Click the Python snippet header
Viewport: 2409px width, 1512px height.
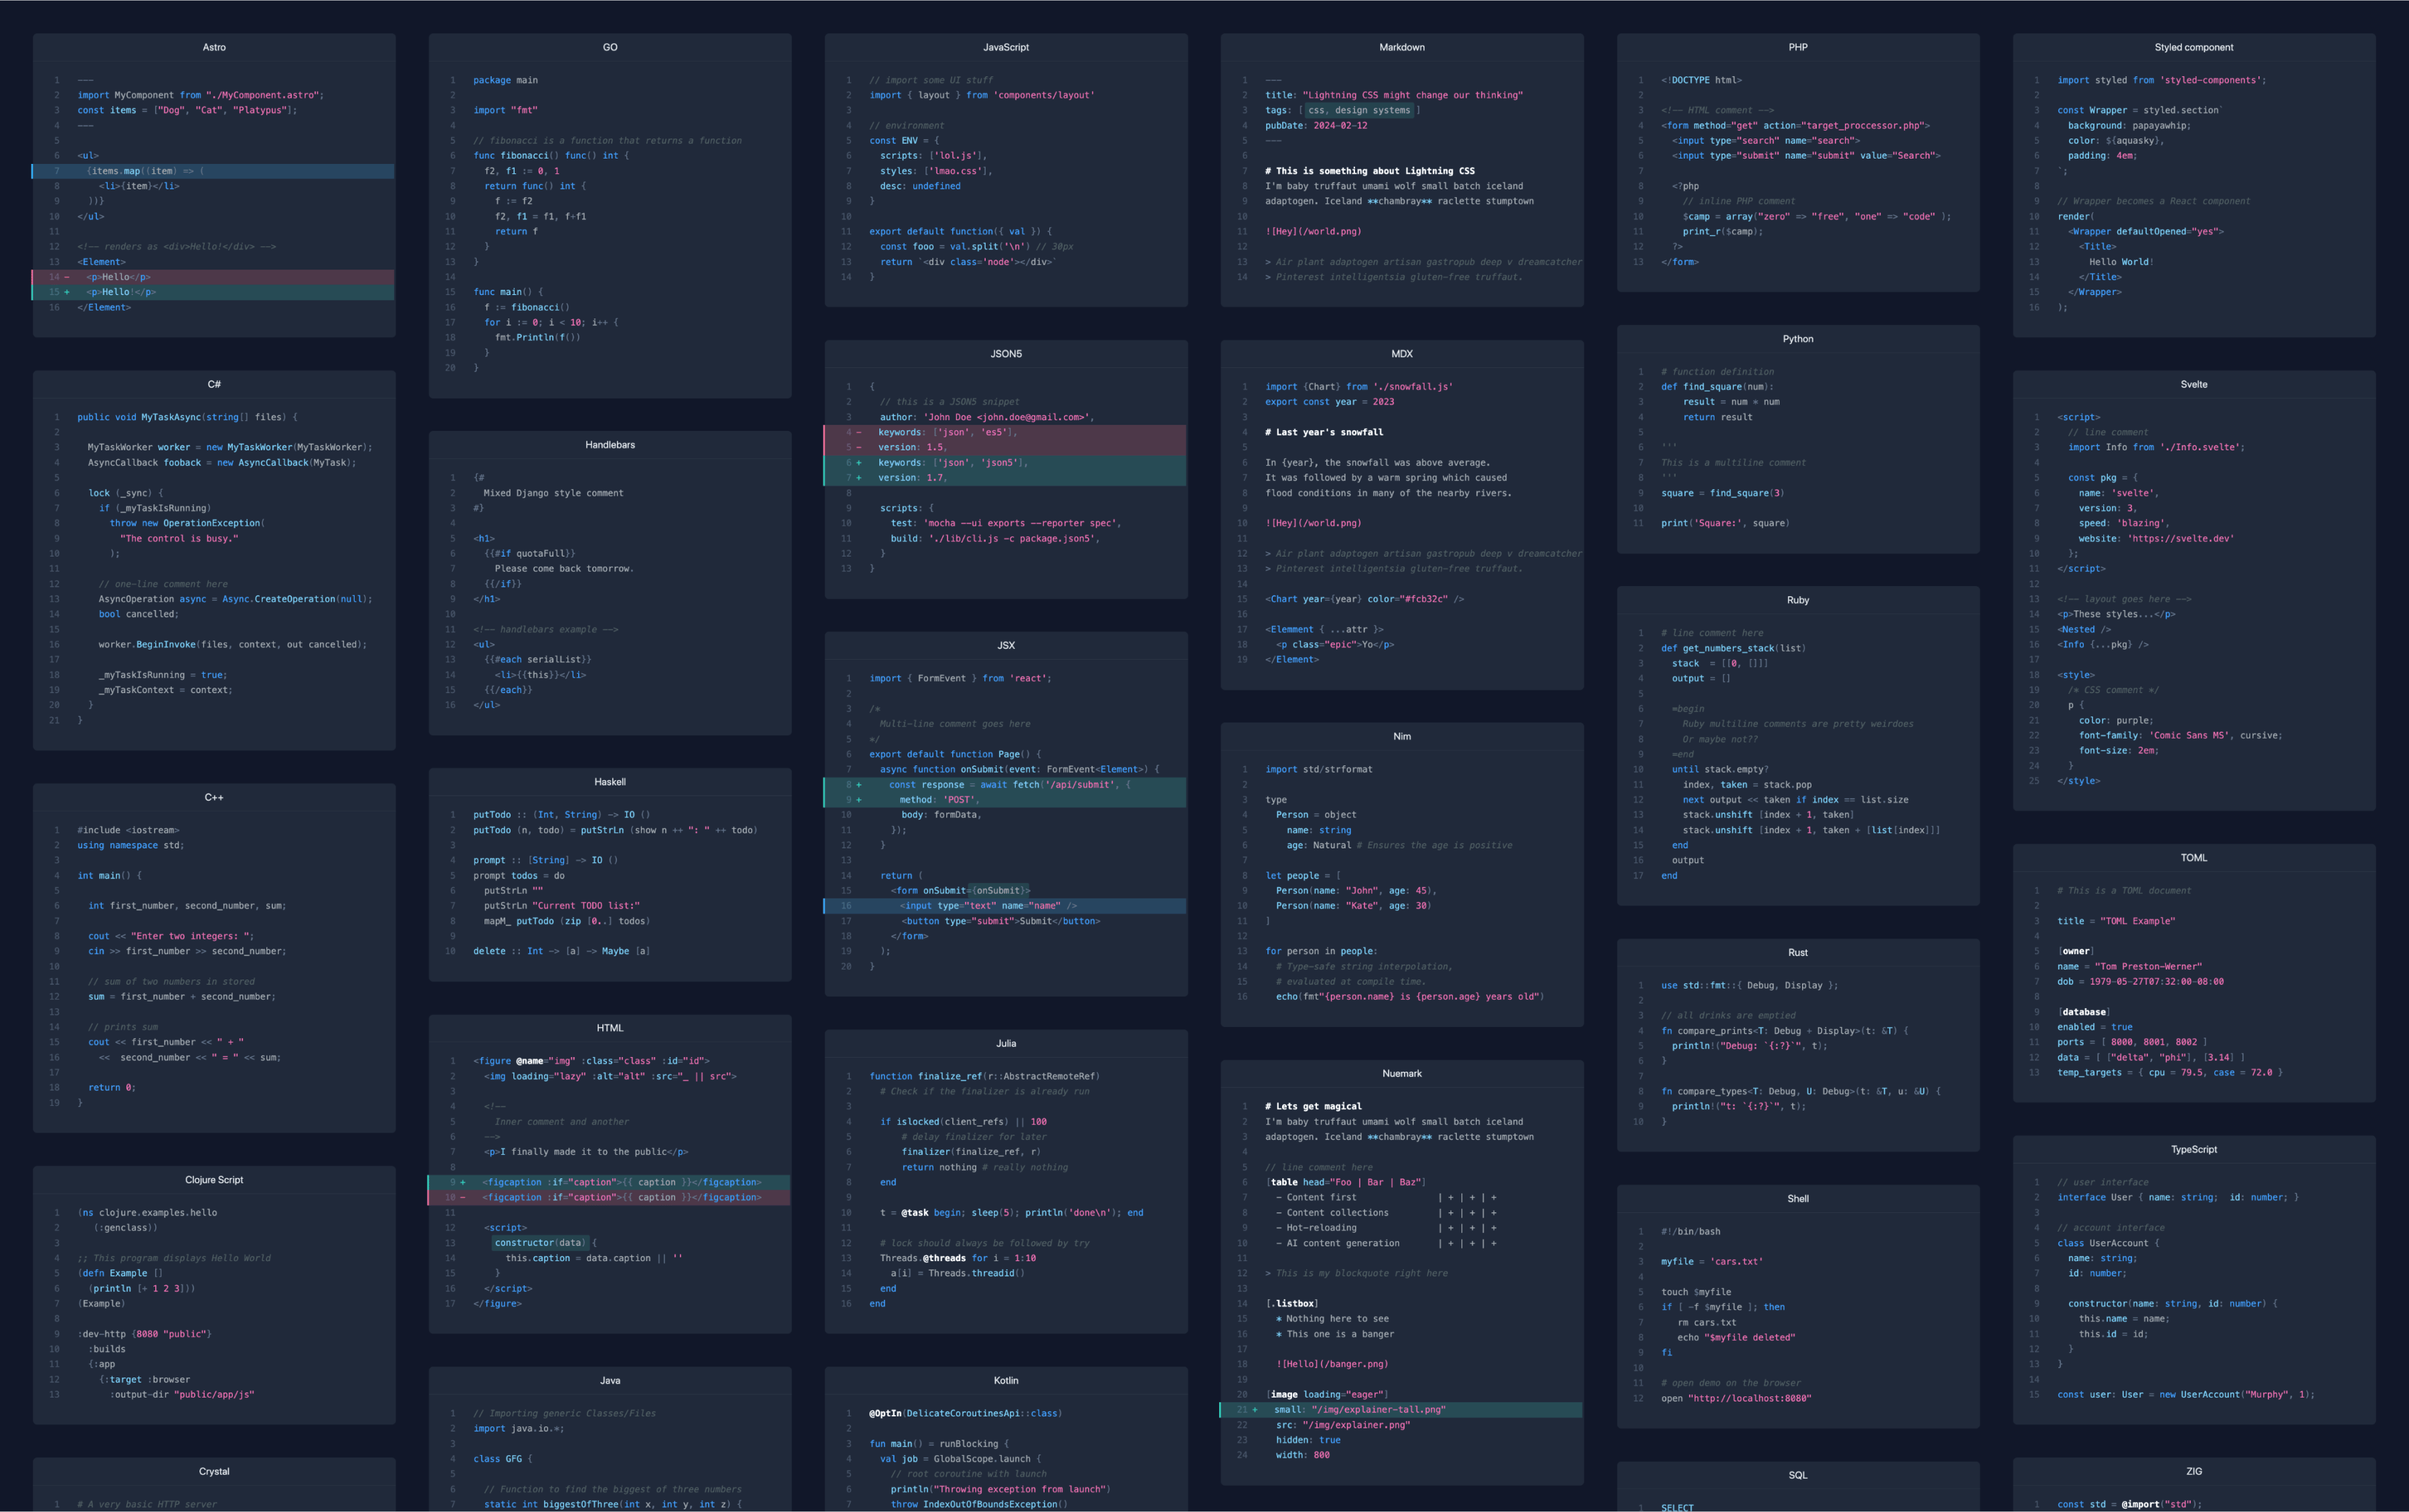(1797, 339)
